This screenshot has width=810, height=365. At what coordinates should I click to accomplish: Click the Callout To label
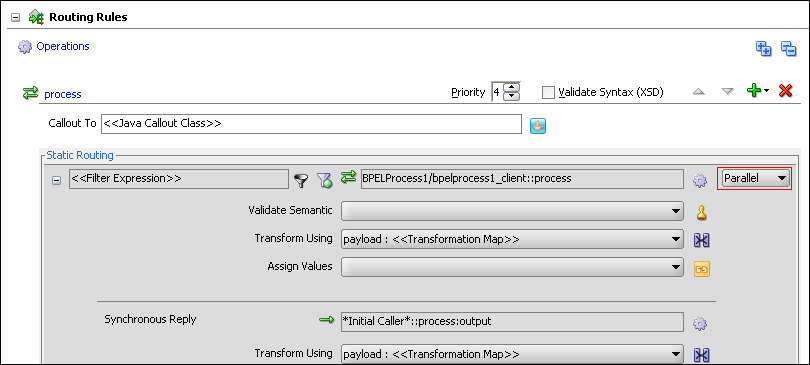pyautogui.click(x=72, y=123)
